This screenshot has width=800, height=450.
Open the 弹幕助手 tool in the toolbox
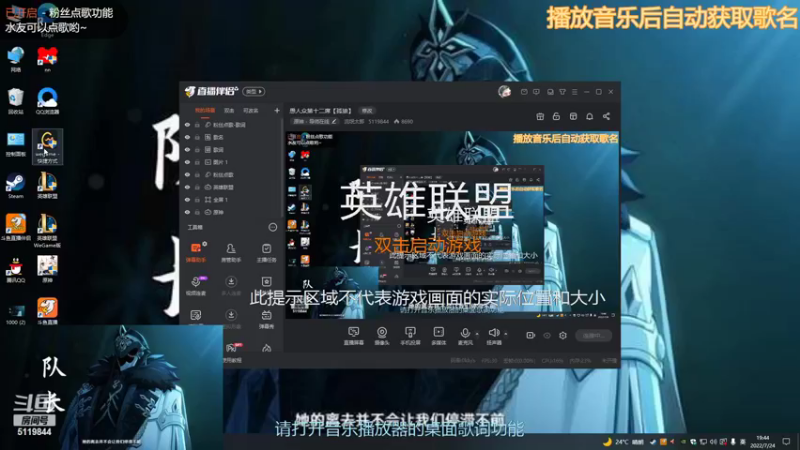tap(196, 253)
